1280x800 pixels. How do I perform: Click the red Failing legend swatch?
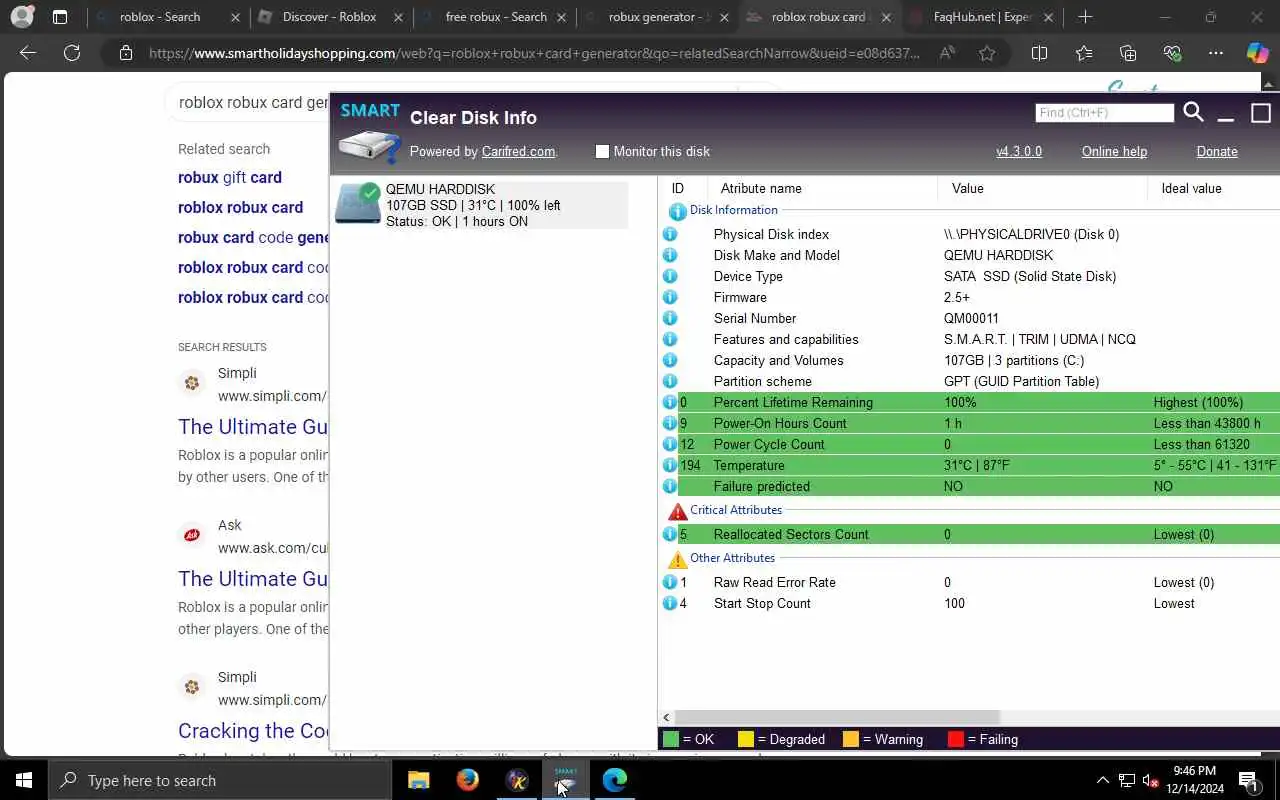pyautogui.click(x=955, y=739)
